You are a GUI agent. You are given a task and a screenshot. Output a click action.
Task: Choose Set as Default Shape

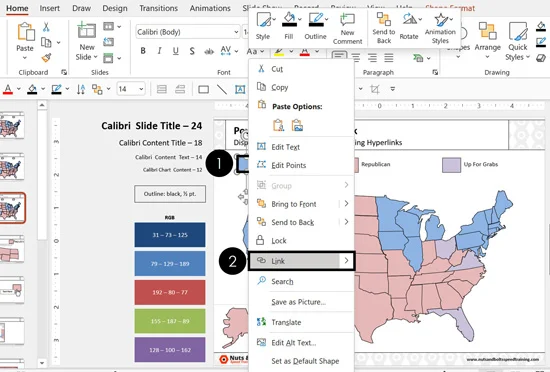pyautogui.click(x=301, y=361)
